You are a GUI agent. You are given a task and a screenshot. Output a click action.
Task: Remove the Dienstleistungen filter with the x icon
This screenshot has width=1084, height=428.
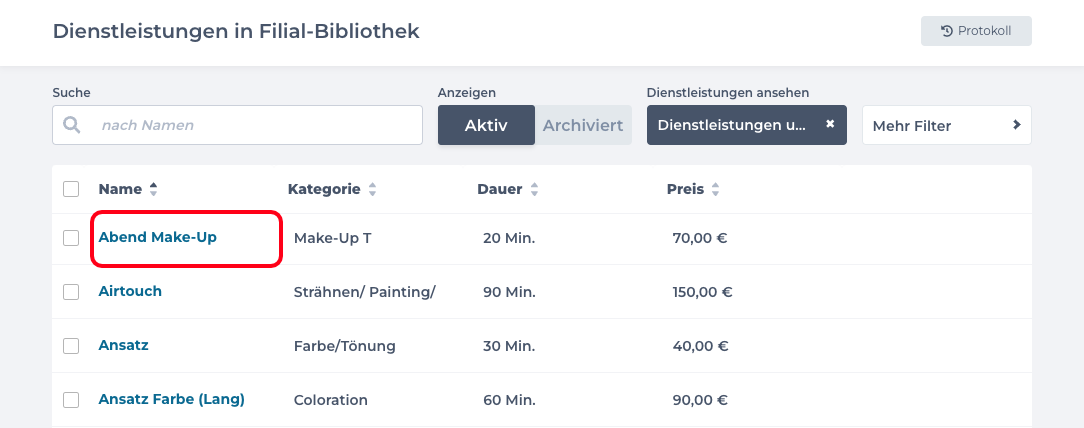click(829, 125)
